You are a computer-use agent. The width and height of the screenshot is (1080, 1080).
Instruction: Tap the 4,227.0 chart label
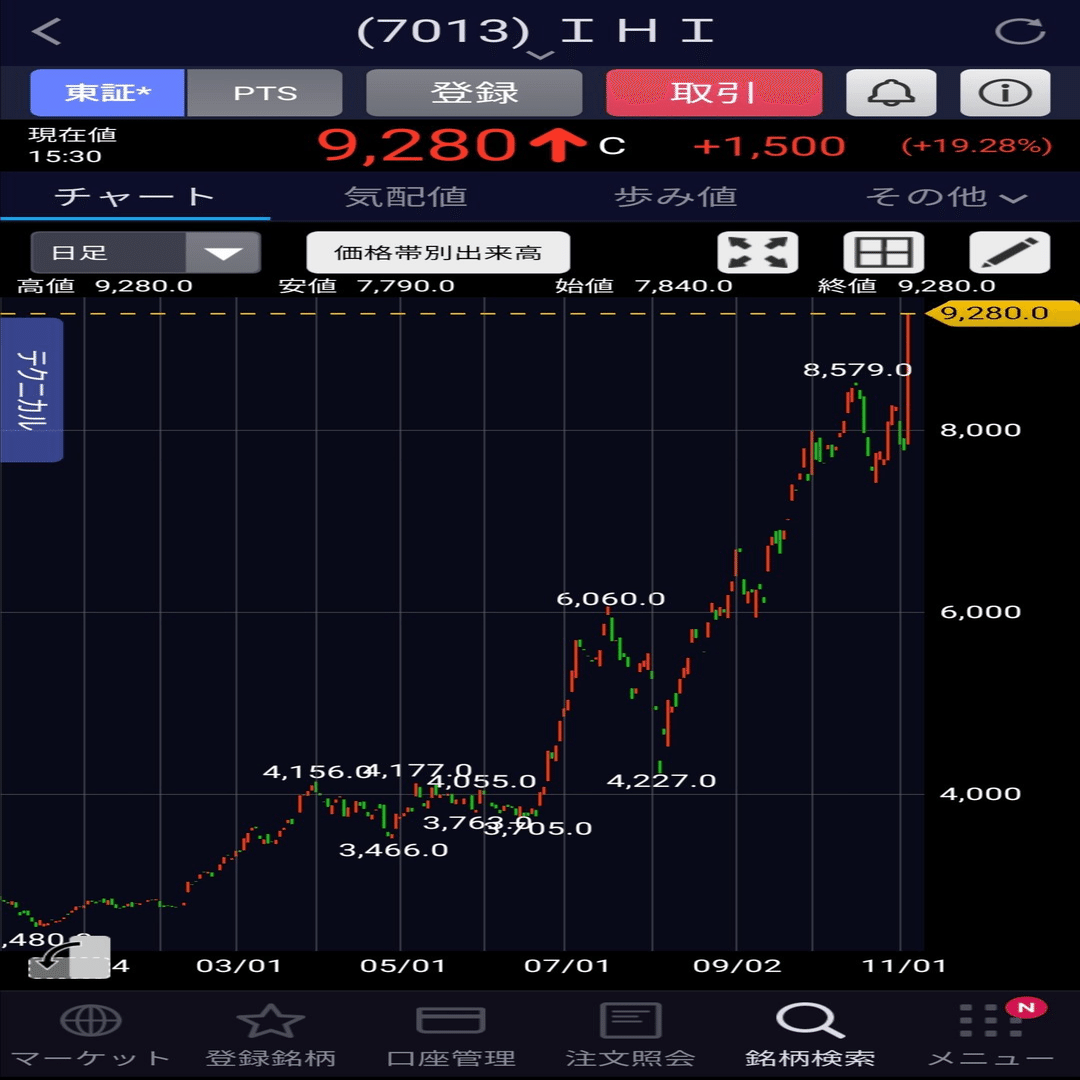click(661, 780)
